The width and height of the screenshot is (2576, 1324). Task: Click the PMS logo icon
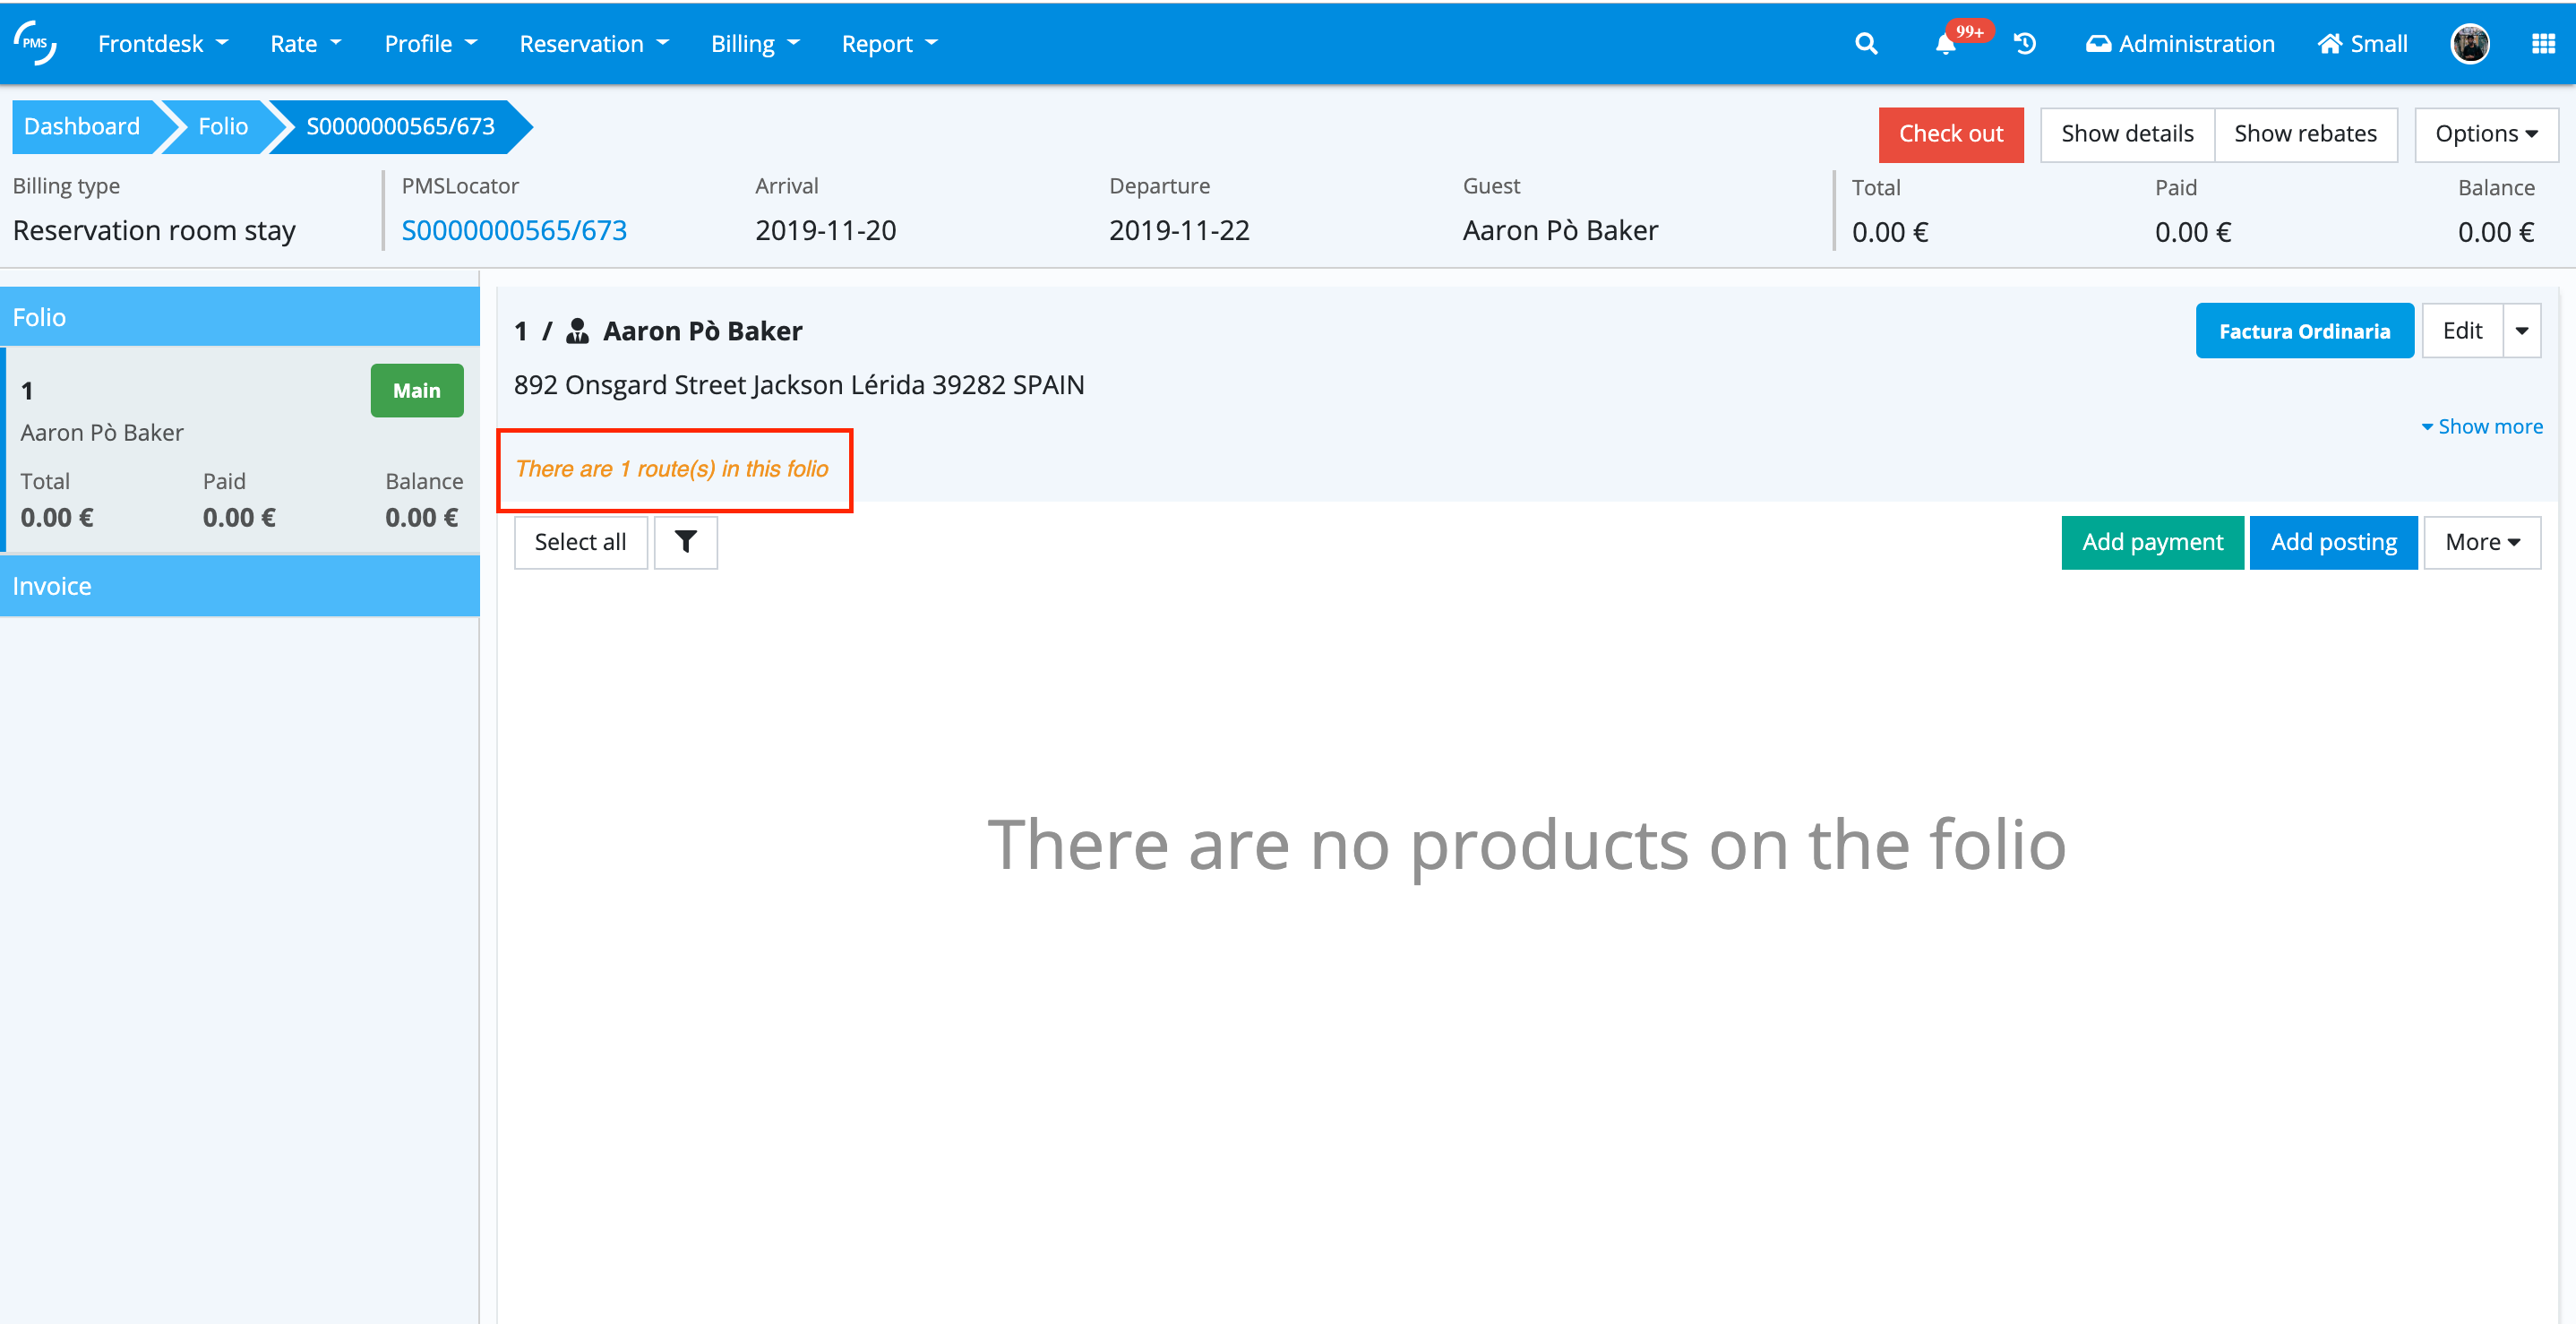(36, 42)
